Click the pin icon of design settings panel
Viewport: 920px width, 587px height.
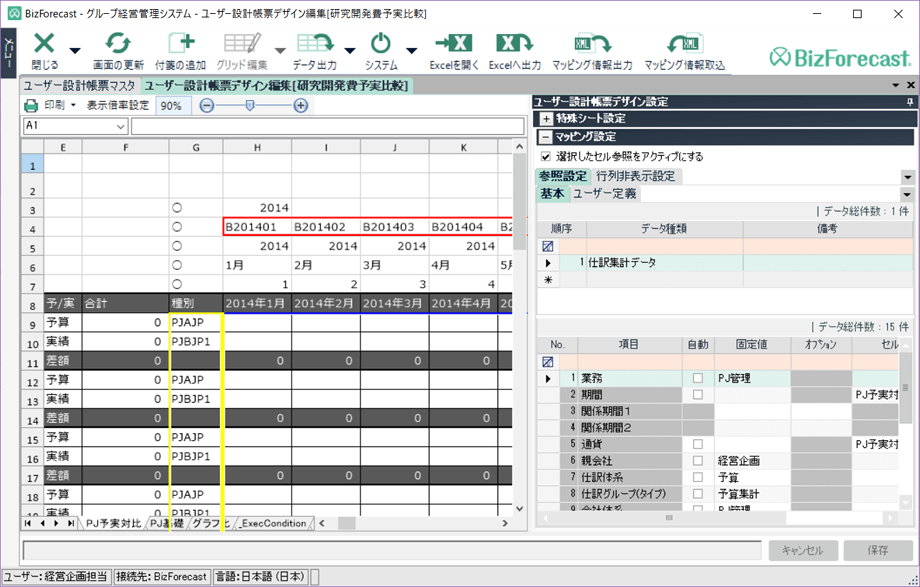910,102
